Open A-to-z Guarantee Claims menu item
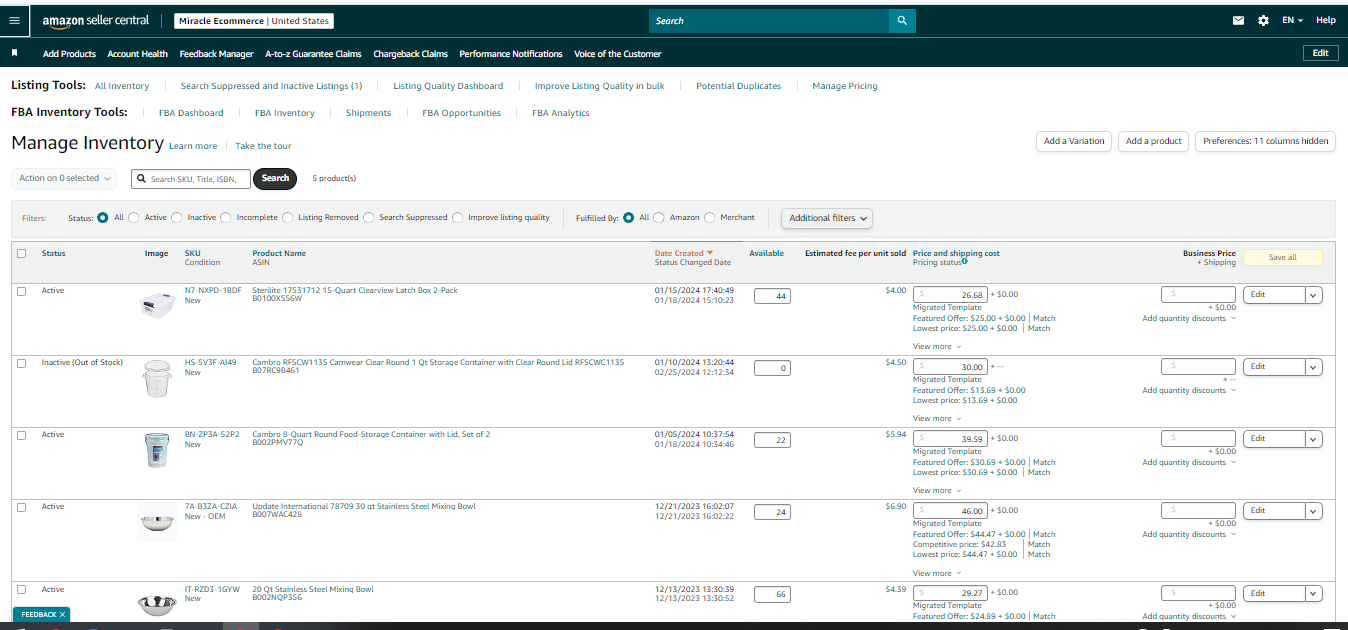Screen dimensions: 1348x630 pos(313,54)
